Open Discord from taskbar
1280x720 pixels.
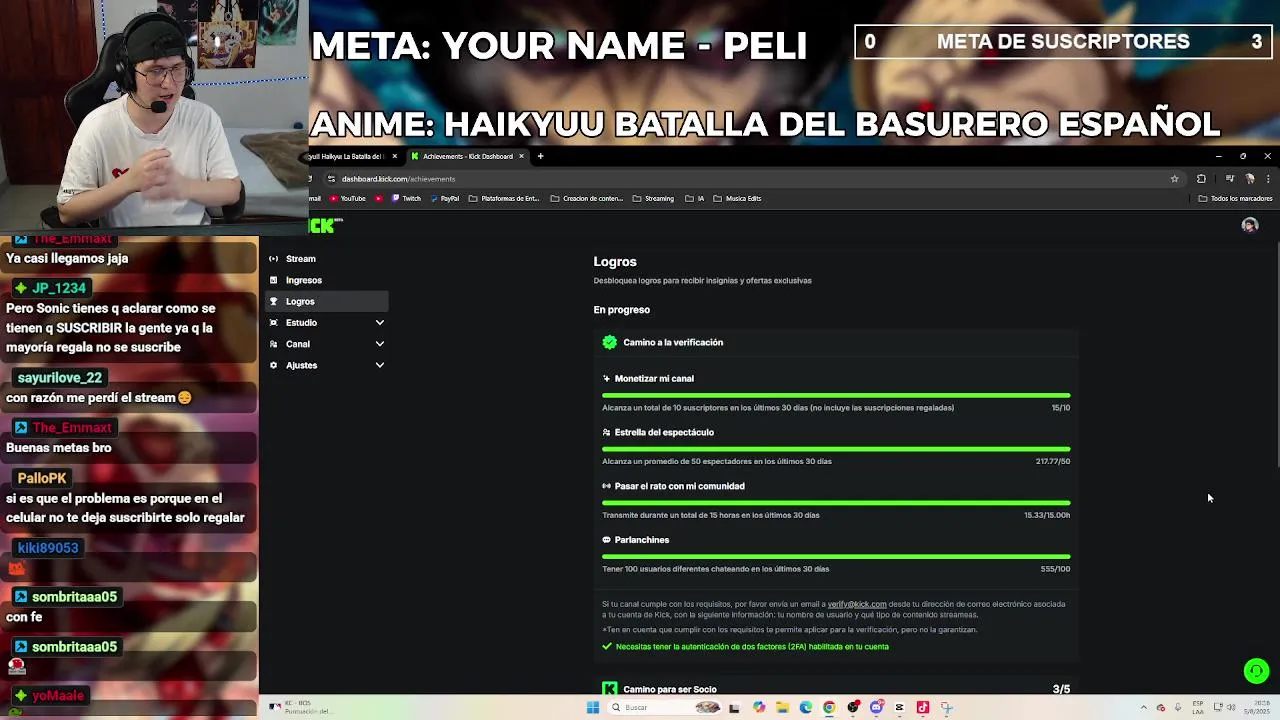tap(876, 707)
